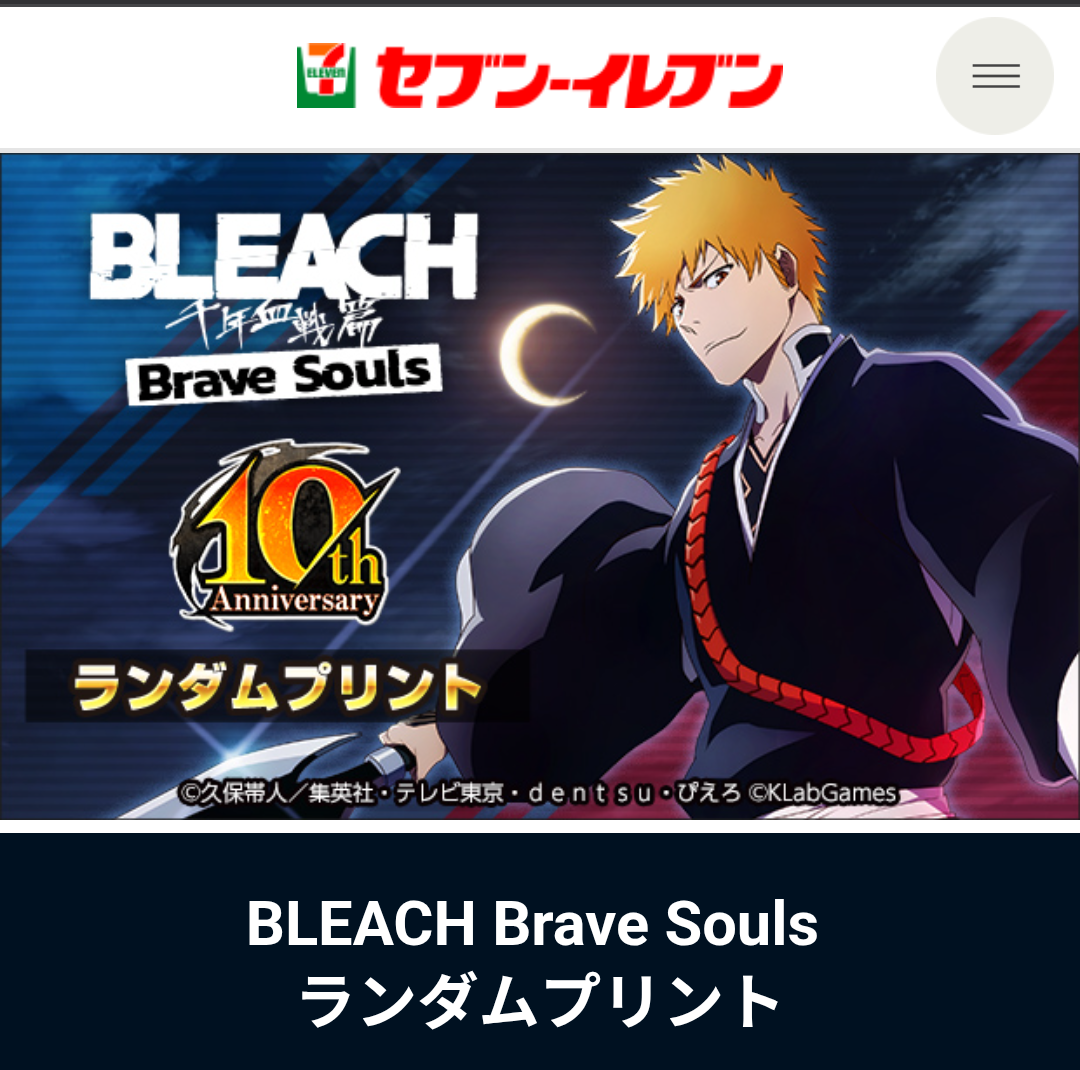This screenshot has height=1070, width=1080.
Task: Click the 10th Anniversary emblem
Action: [x=284, y=533]
